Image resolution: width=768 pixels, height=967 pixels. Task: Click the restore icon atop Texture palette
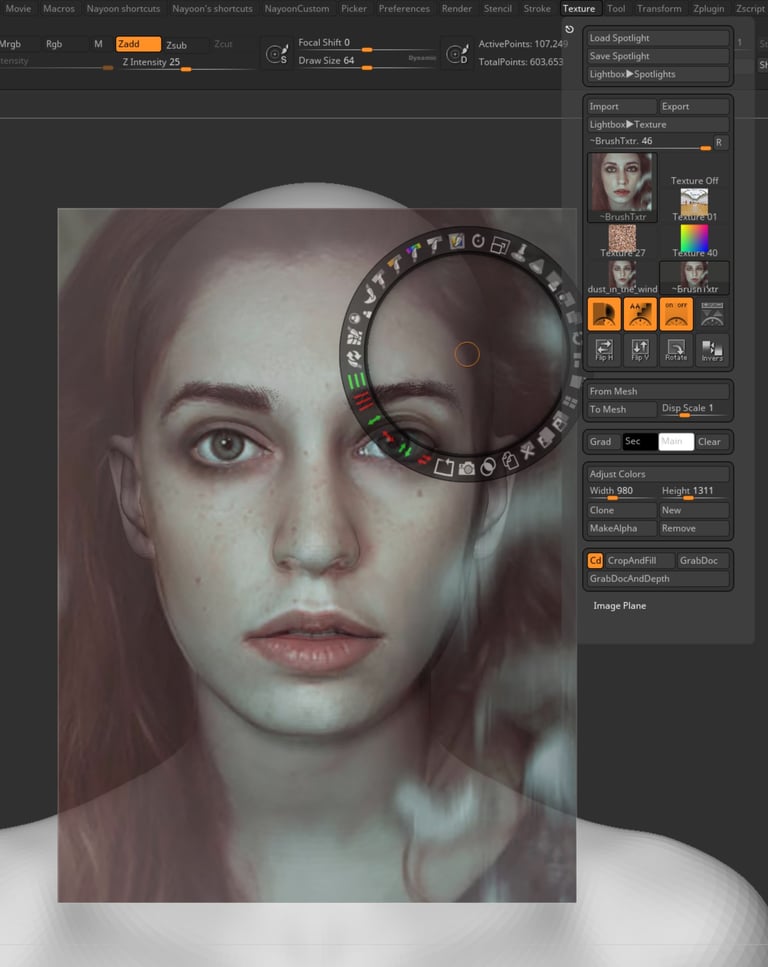click(569, 29)
